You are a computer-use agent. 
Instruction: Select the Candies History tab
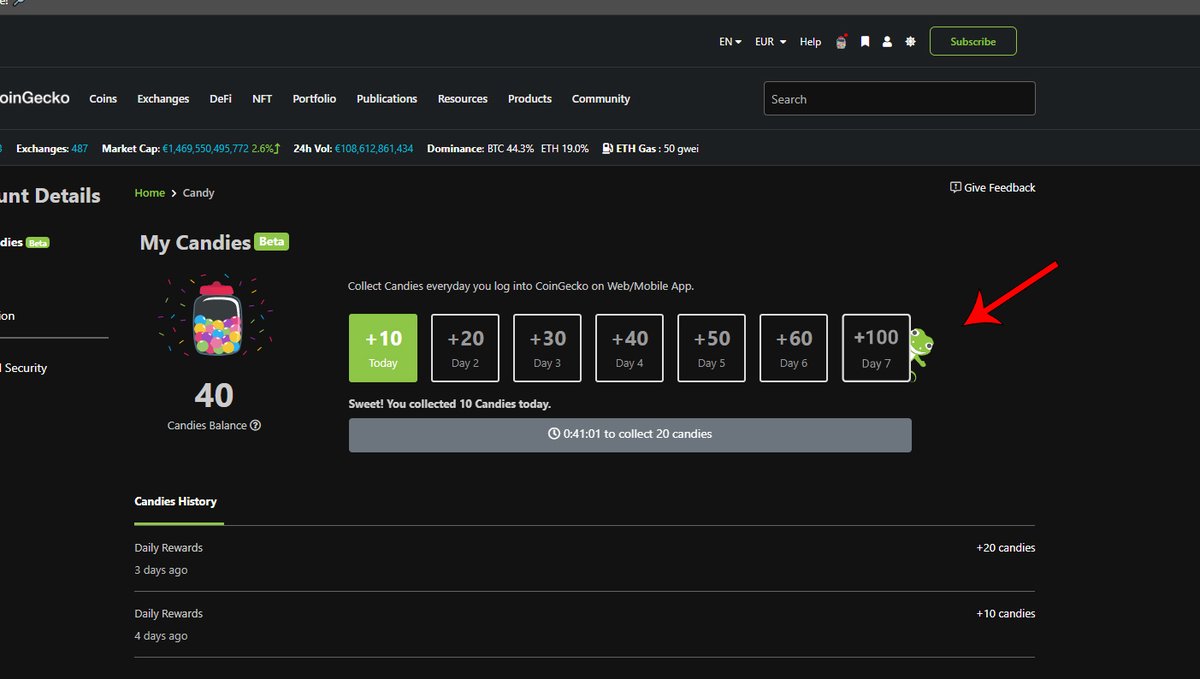click(176, 502)
